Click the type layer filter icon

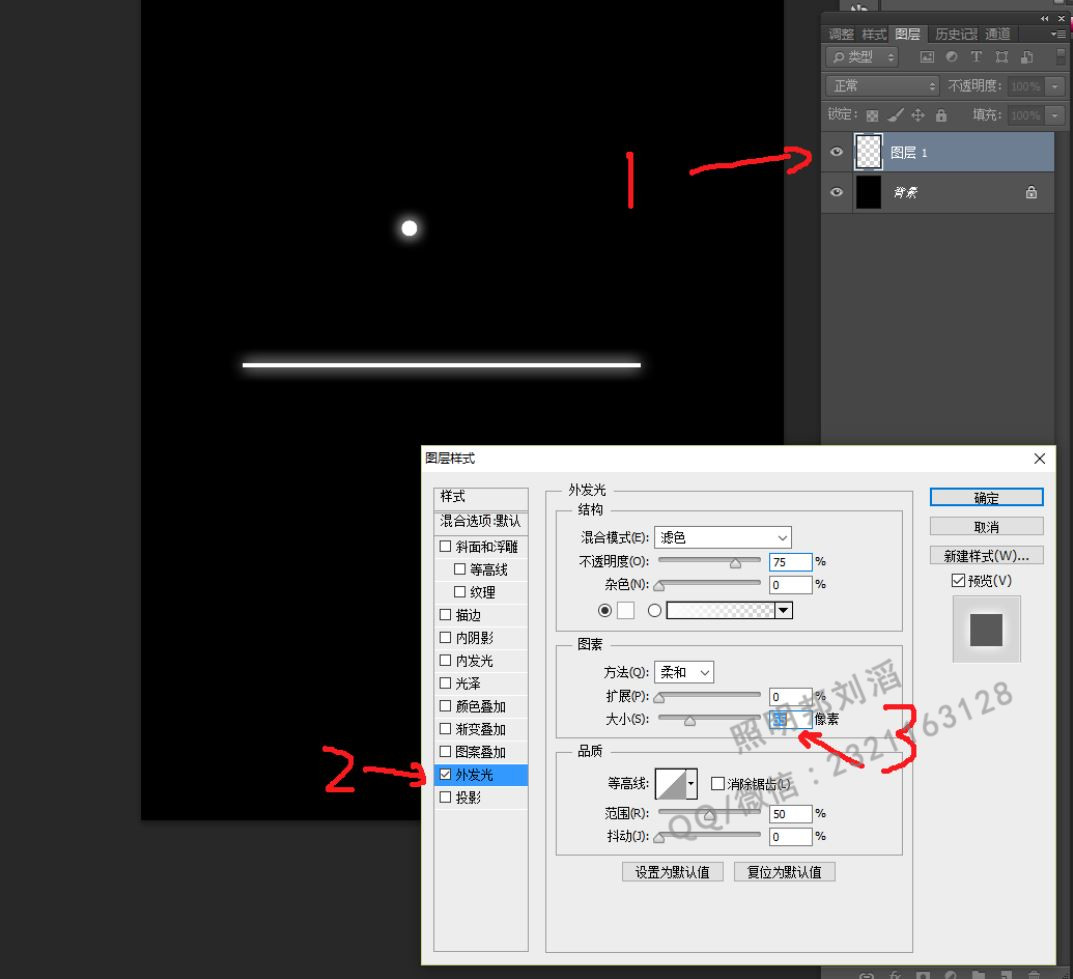tap(977, 57)
